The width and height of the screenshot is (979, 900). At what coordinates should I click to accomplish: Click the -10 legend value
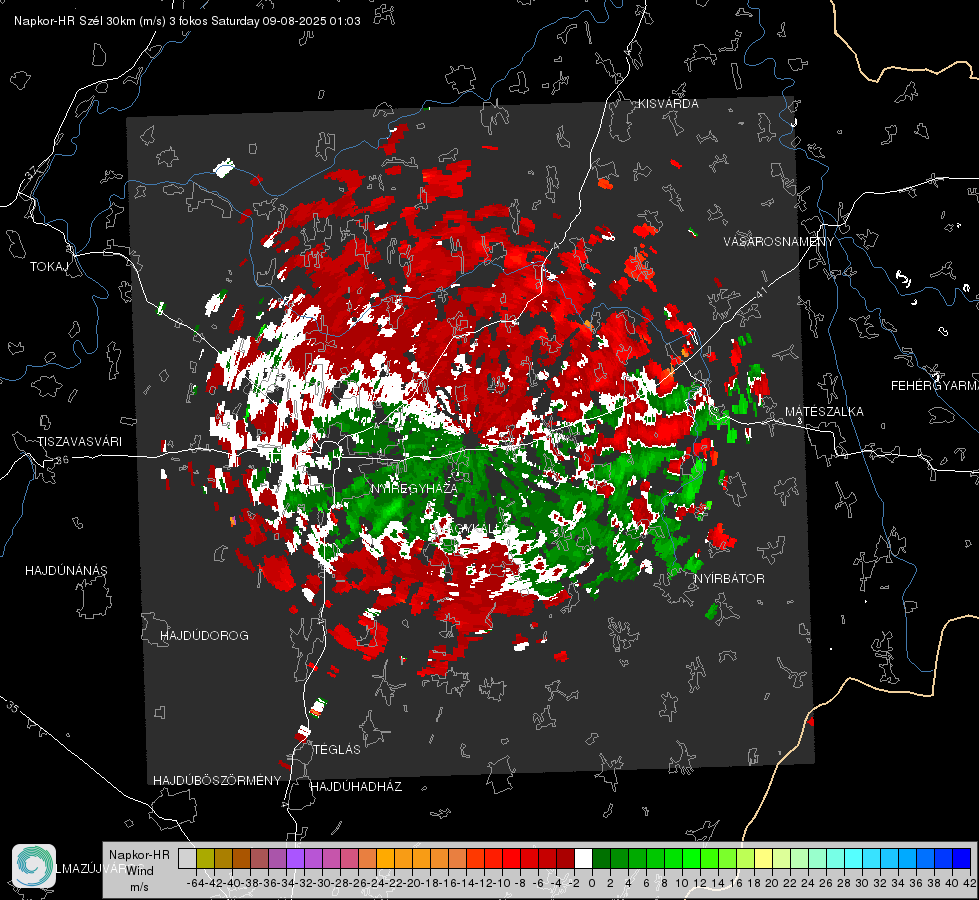click(x=501, y=883)
